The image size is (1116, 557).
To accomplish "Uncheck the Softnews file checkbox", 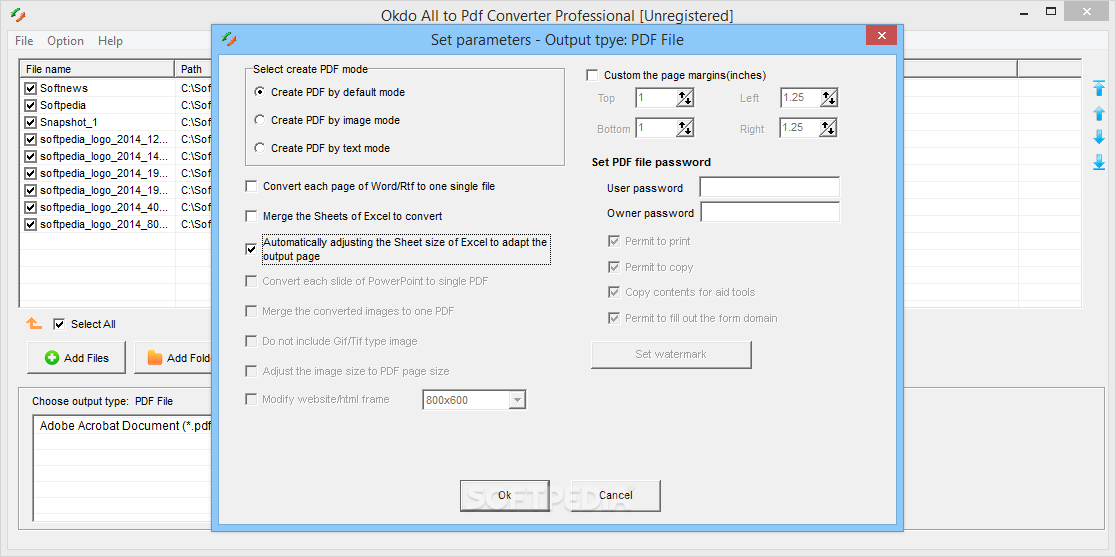I will 31,88.
